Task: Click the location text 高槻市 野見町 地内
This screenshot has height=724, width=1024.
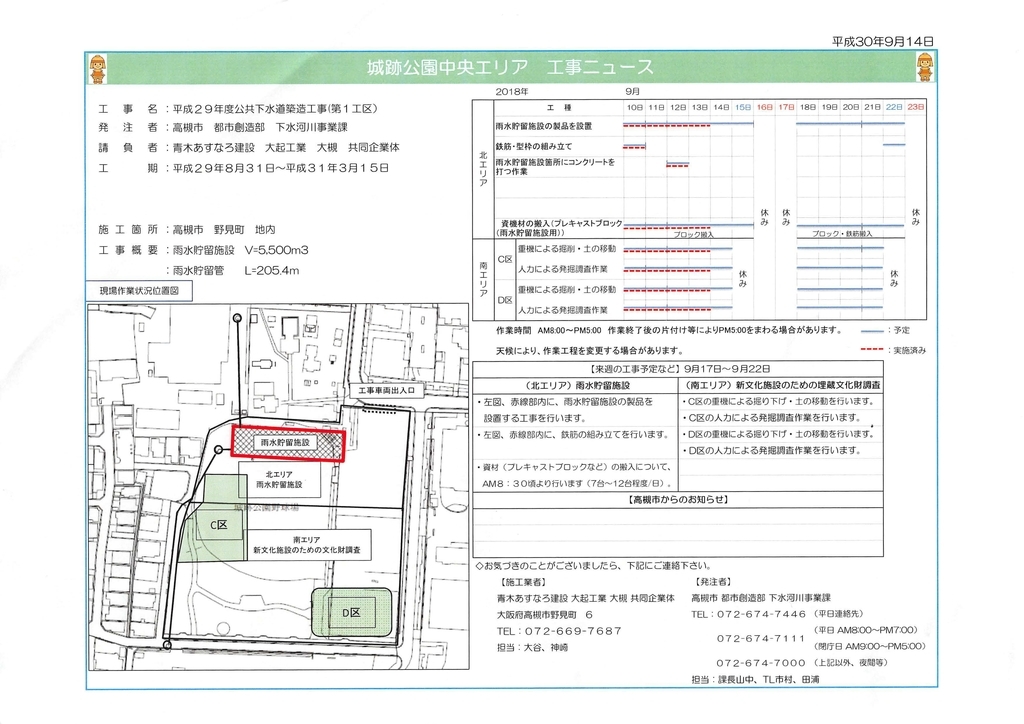Action: tap(224, 230)
